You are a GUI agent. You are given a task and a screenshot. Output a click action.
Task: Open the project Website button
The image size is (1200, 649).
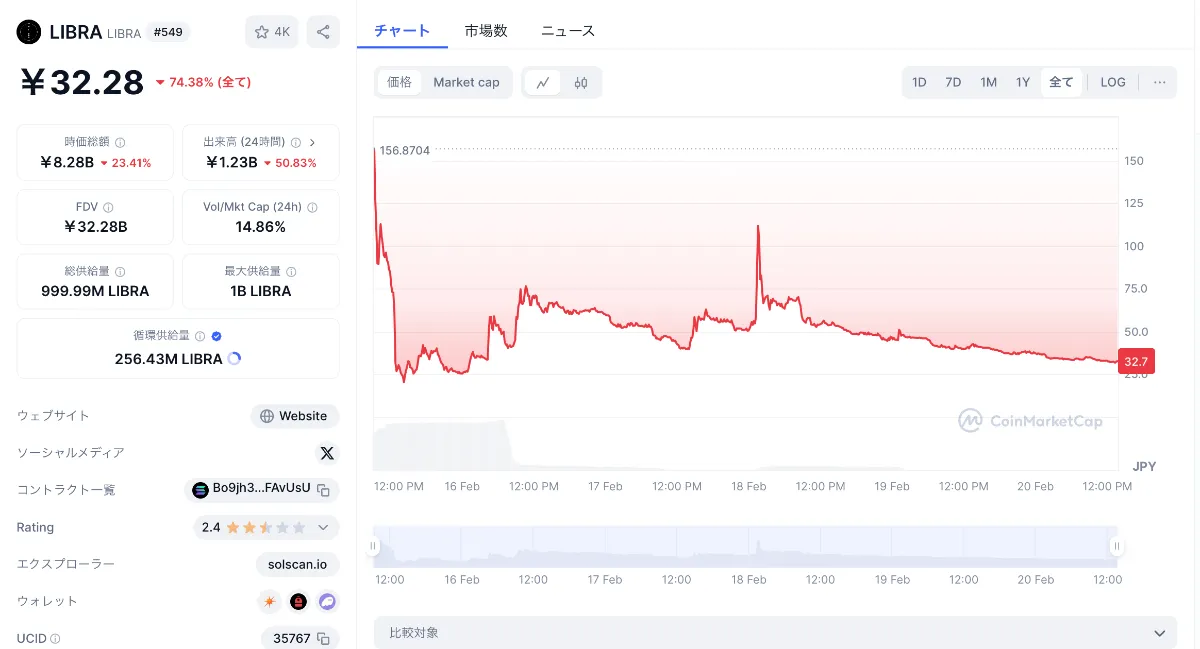(295, 416)
